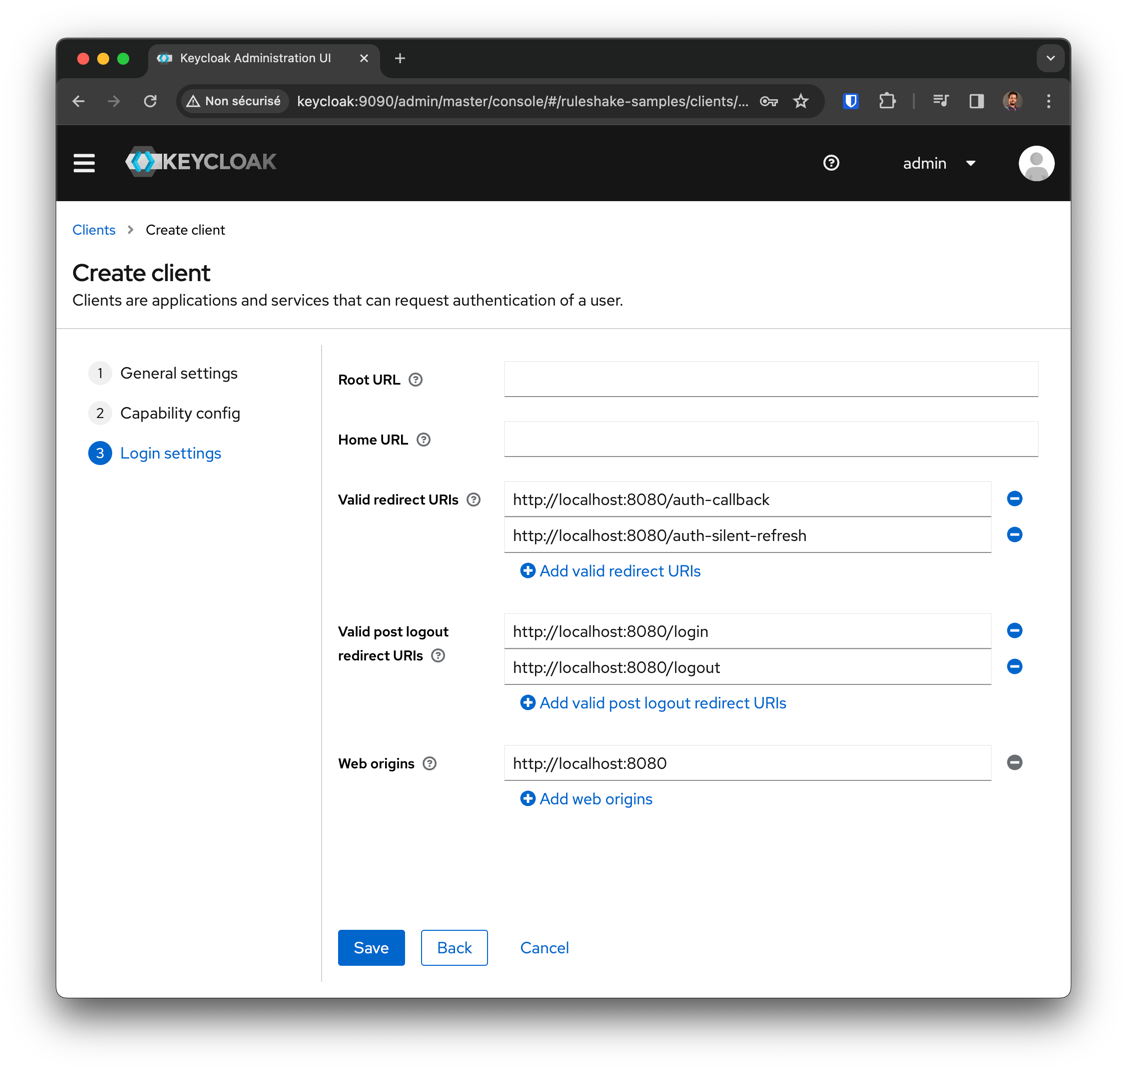Remove the auth-callback redirect URI
This screenshot has width=1127, height=1072.
[x=1014, y=498]
